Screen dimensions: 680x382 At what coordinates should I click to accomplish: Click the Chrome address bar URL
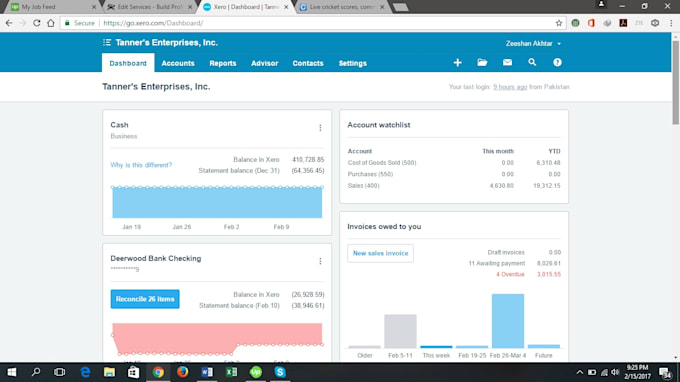point(153,23)
